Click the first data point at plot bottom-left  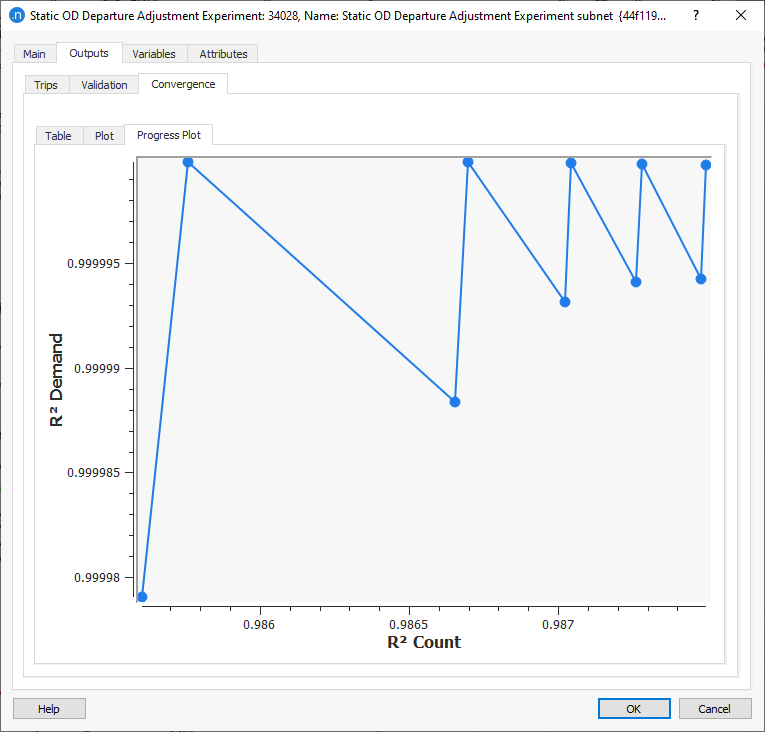(142, 597)
